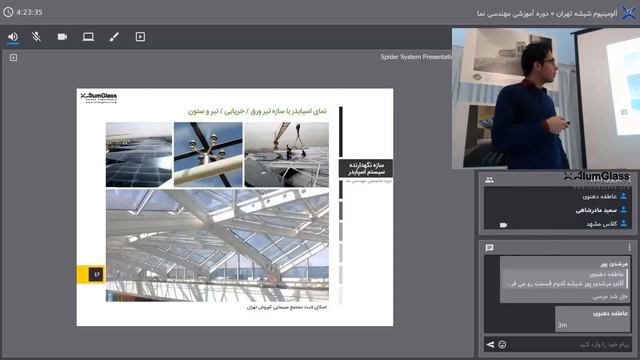Click the clock icon next to the timer
This screenshot has width=640, height=360.
click(8, 12)
